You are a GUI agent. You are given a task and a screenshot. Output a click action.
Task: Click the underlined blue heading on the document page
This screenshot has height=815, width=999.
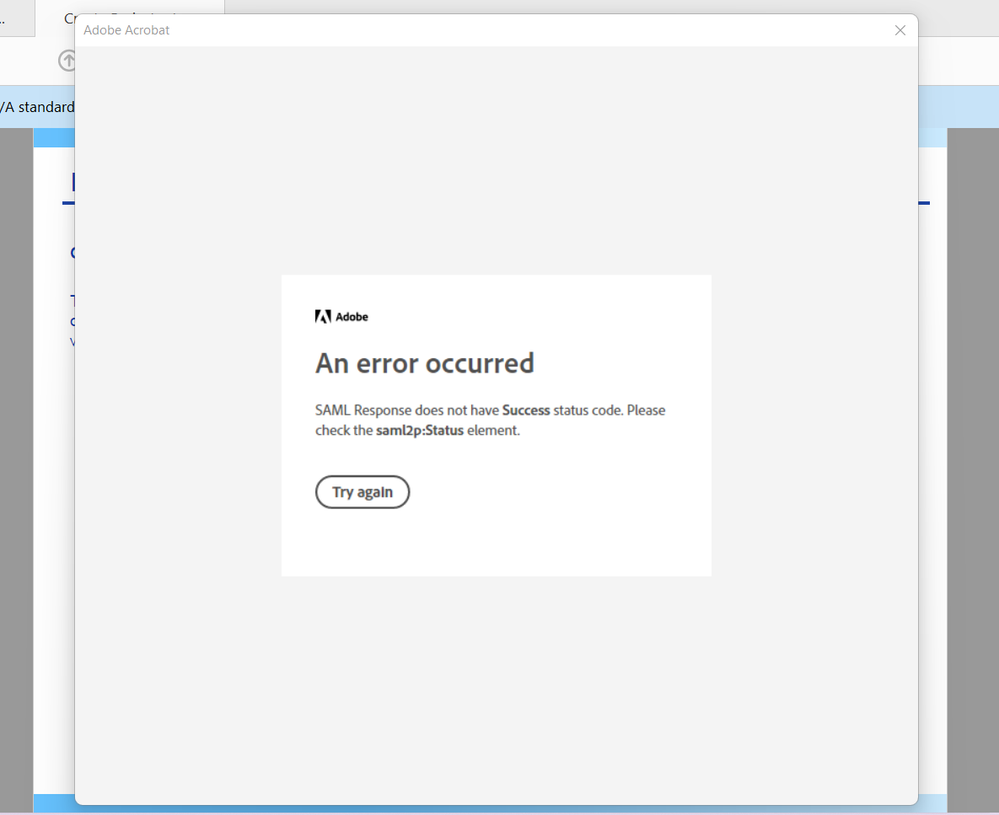(x=70, y=182)
